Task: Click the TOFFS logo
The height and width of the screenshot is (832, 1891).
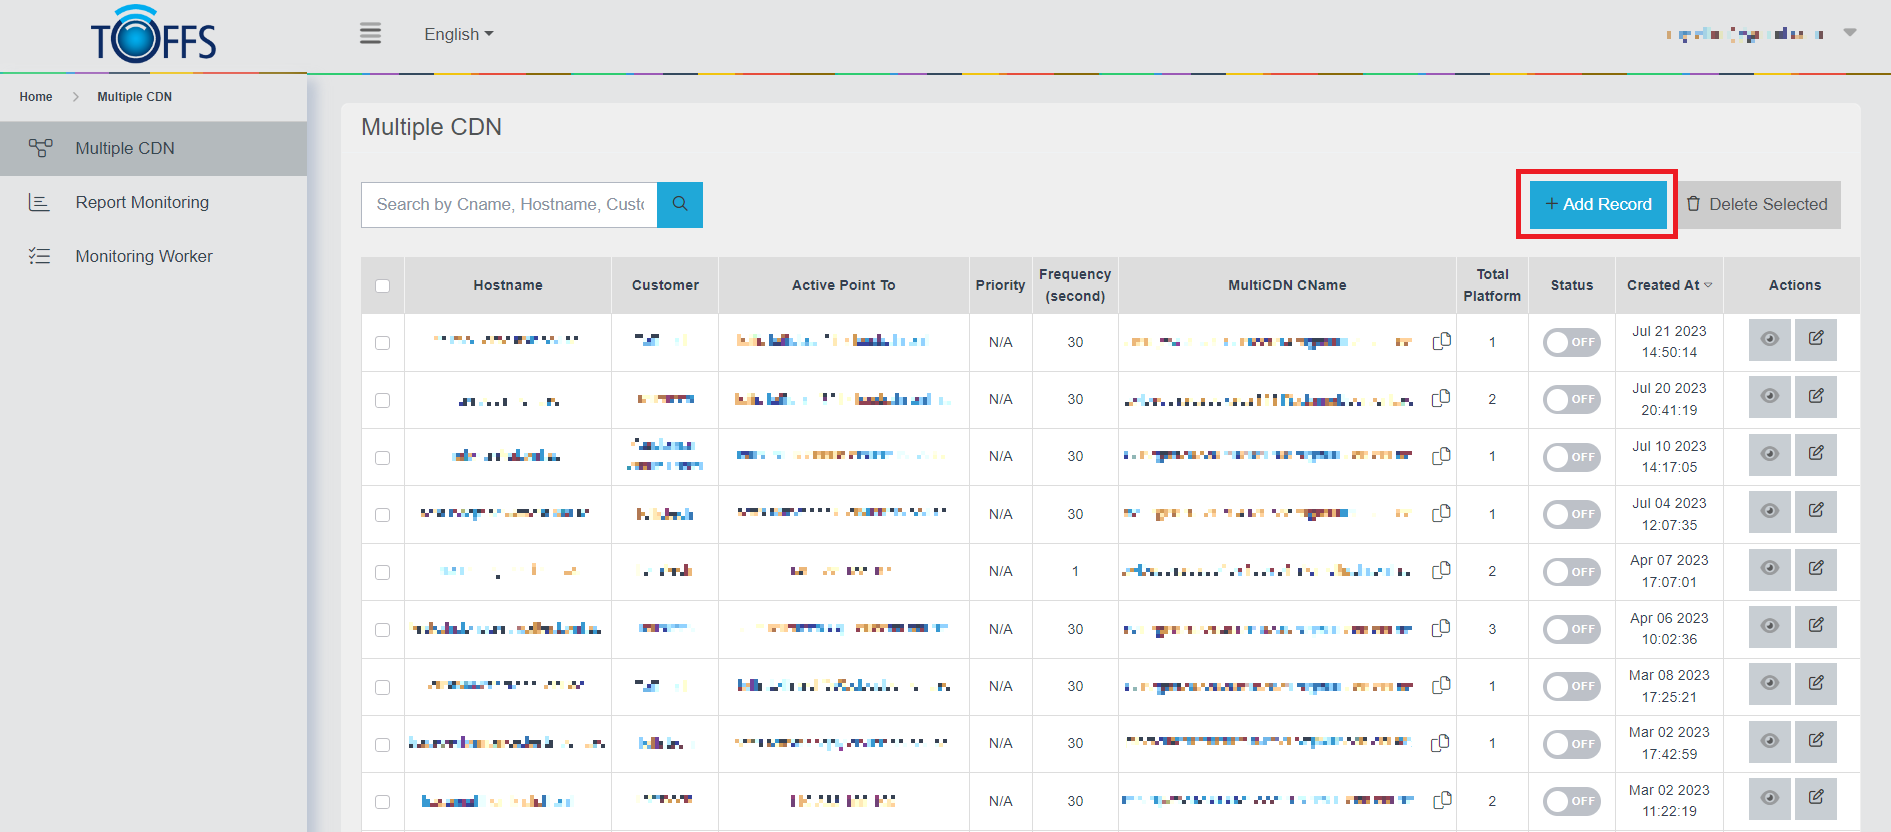Action: 154,36
